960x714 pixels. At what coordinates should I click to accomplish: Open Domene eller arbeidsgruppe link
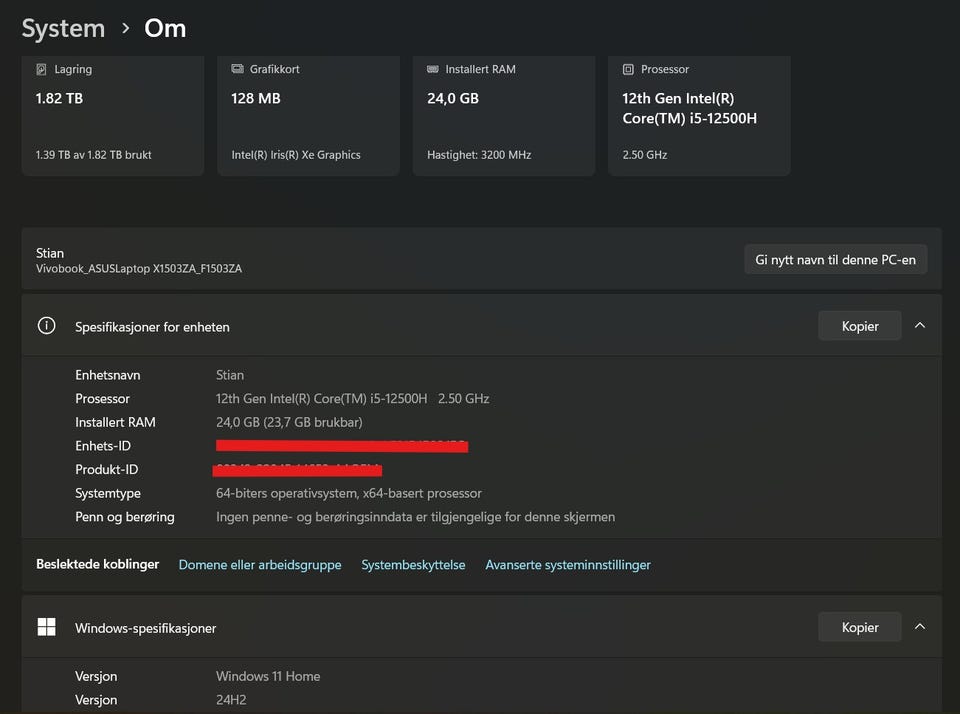[x=260, y=565]
